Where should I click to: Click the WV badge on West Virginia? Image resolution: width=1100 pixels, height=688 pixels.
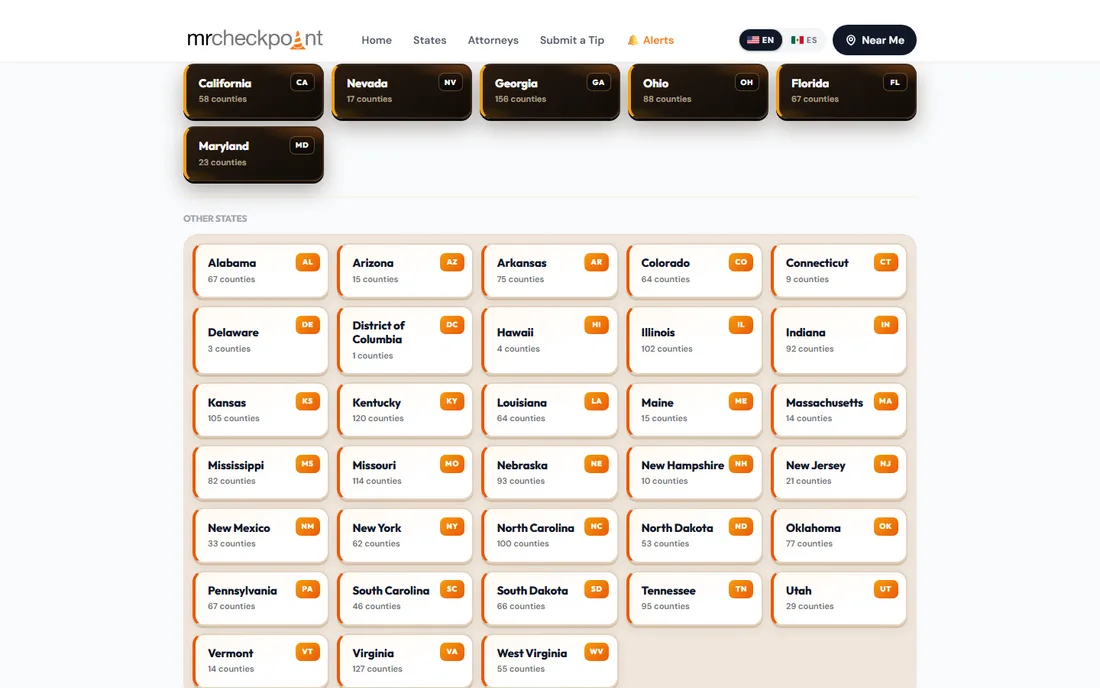click(x=596, y=652)
